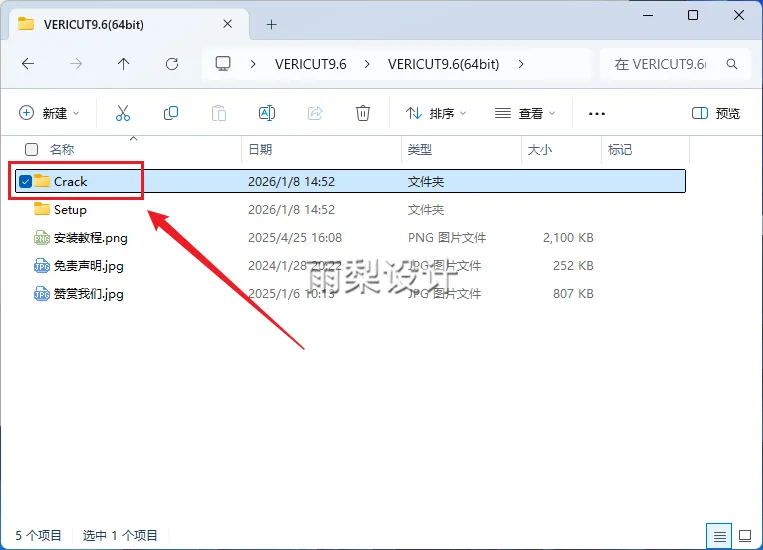Add a new Explorer tab
The image size is (763, 550).
(x=272, y=24)
